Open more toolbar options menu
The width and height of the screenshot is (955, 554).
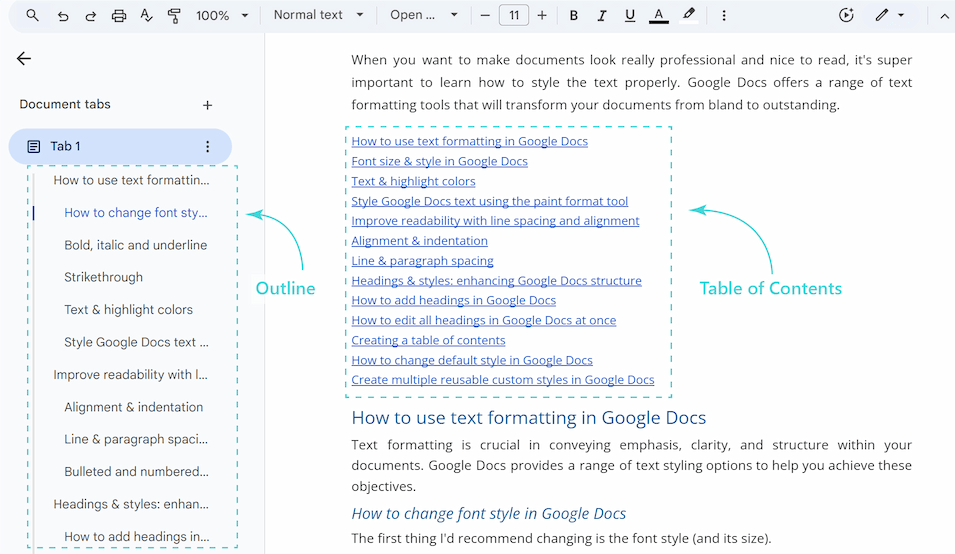coord(724,16)
